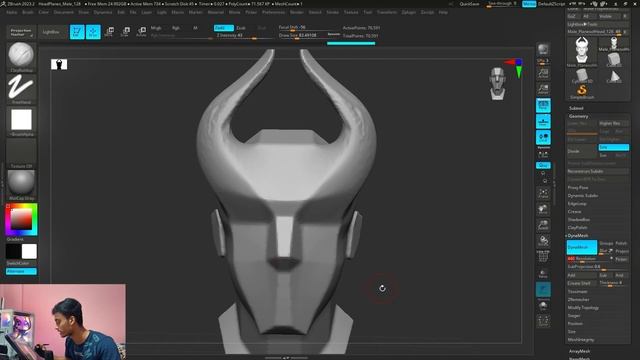
Task: Expand the ShadowBox subsection
Action: click(x=578, y=220)
